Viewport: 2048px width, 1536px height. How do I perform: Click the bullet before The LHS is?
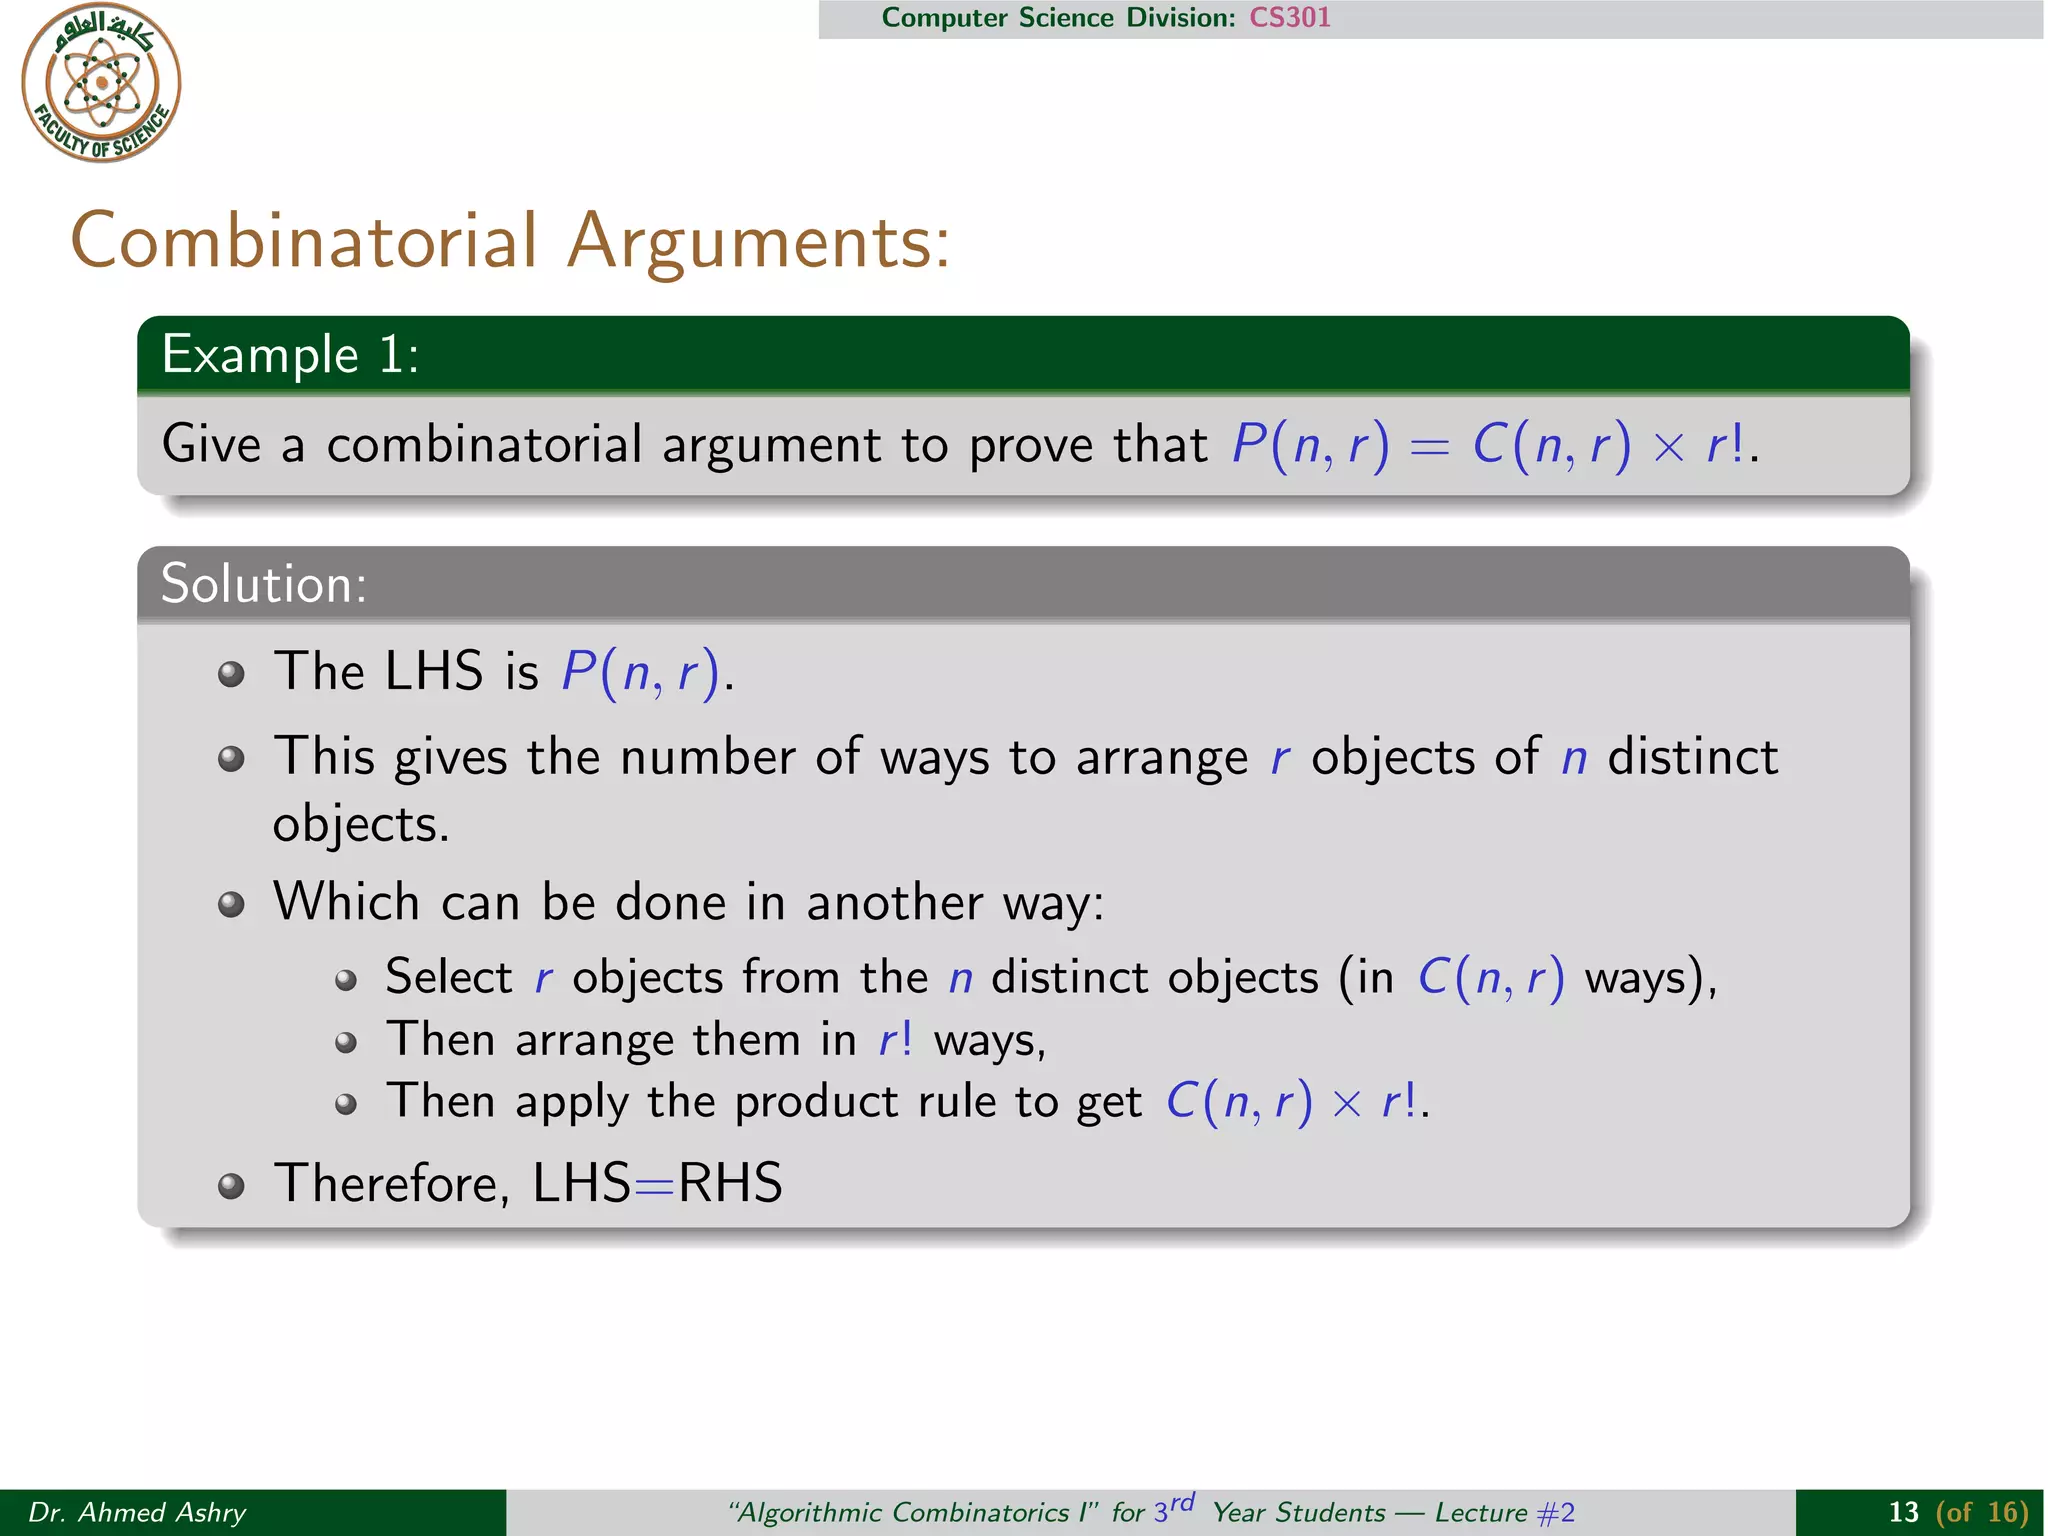click(231, 674)
